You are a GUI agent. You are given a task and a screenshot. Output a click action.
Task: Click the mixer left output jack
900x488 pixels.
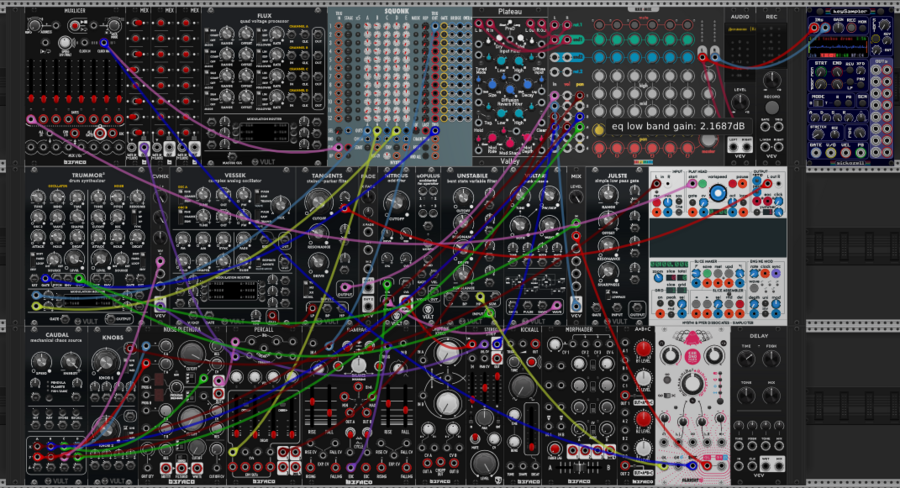703,57
